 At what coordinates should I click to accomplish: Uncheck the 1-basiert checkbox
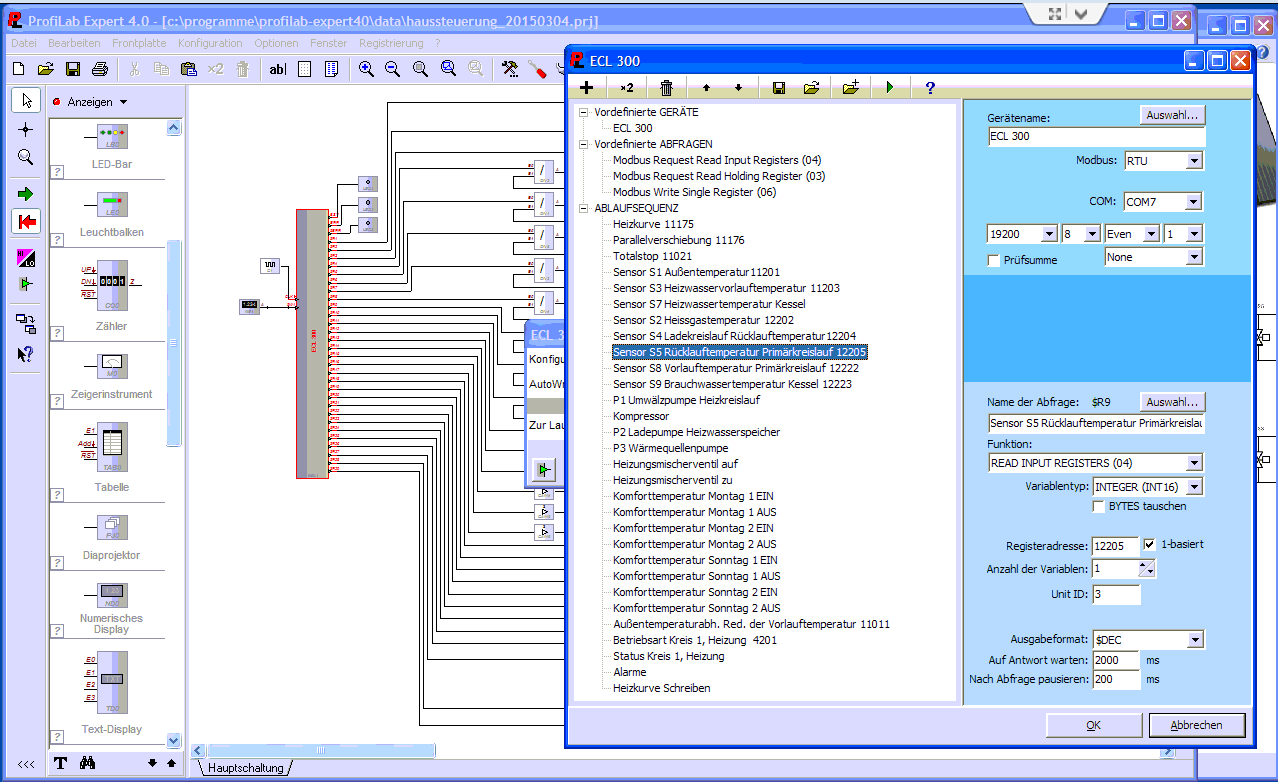pyautogui.click(x=1149, y=545)
